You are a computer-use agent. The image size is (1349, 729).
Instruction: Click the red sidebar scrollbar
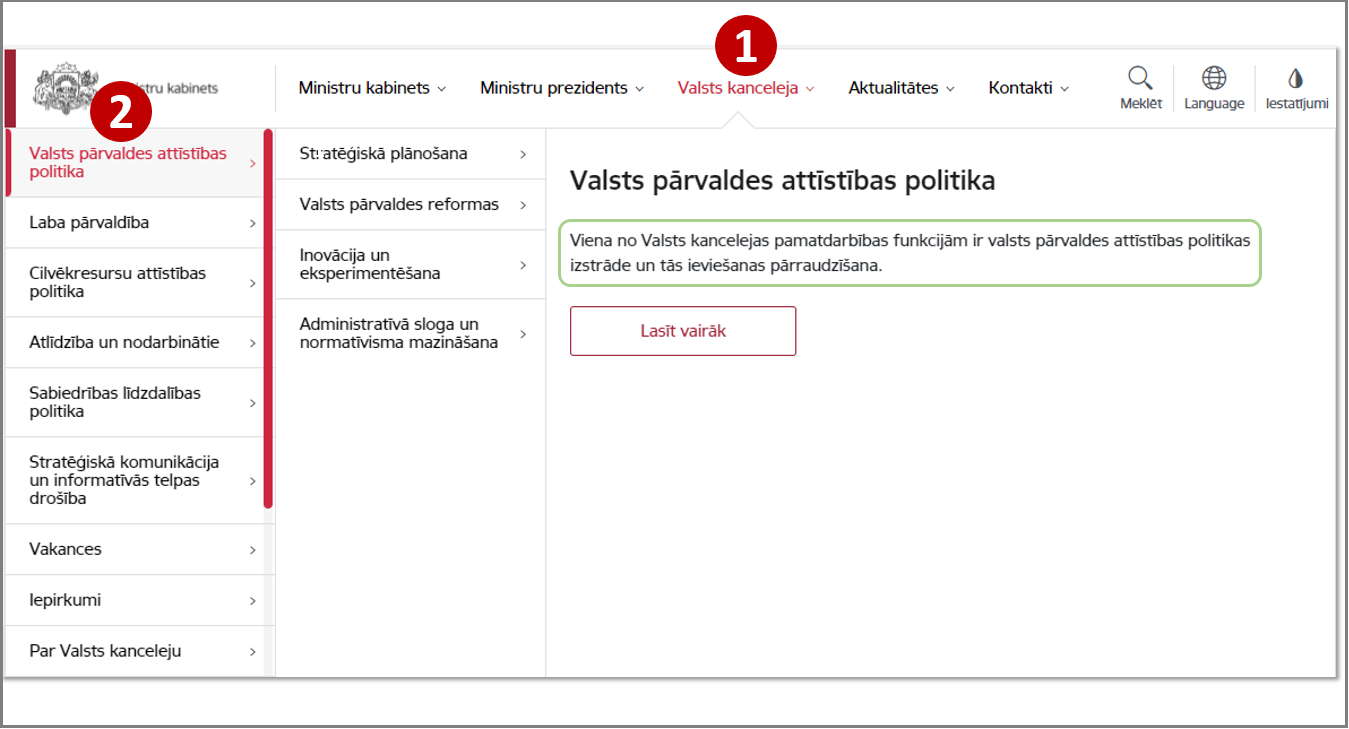pos(268,318)
